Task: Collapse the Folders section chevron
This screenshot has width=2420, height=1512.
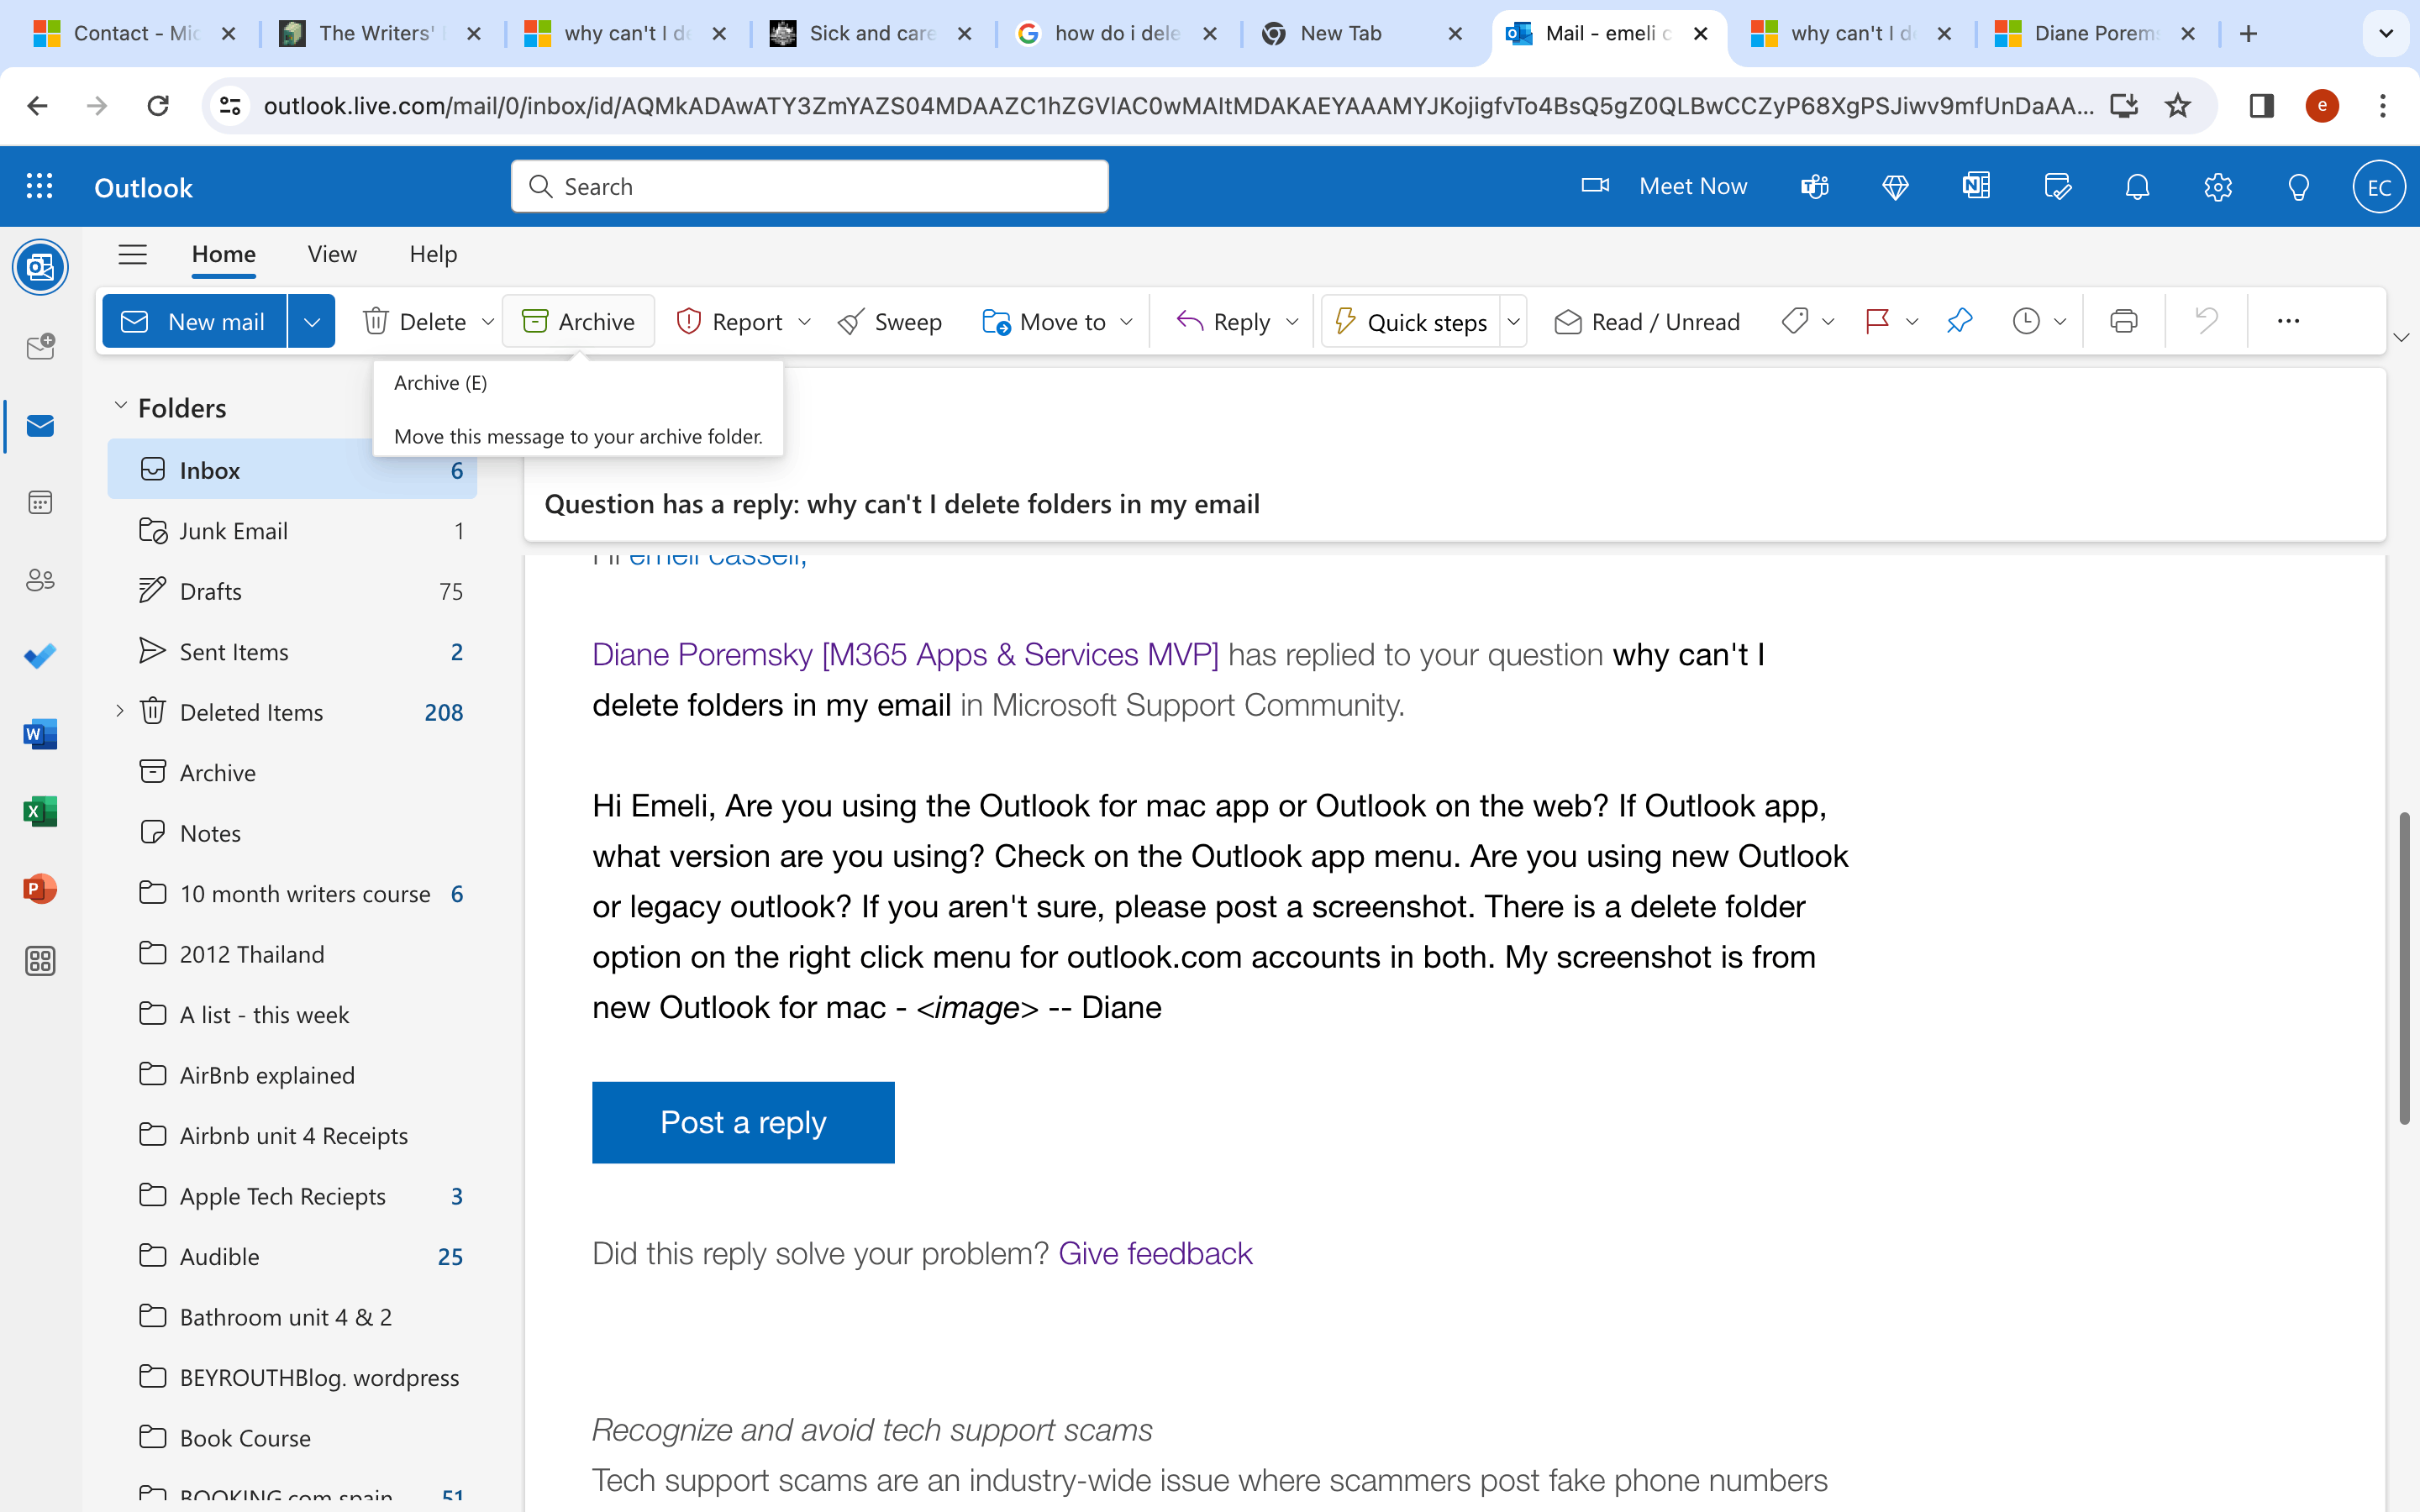Action: tap(121, 406)
